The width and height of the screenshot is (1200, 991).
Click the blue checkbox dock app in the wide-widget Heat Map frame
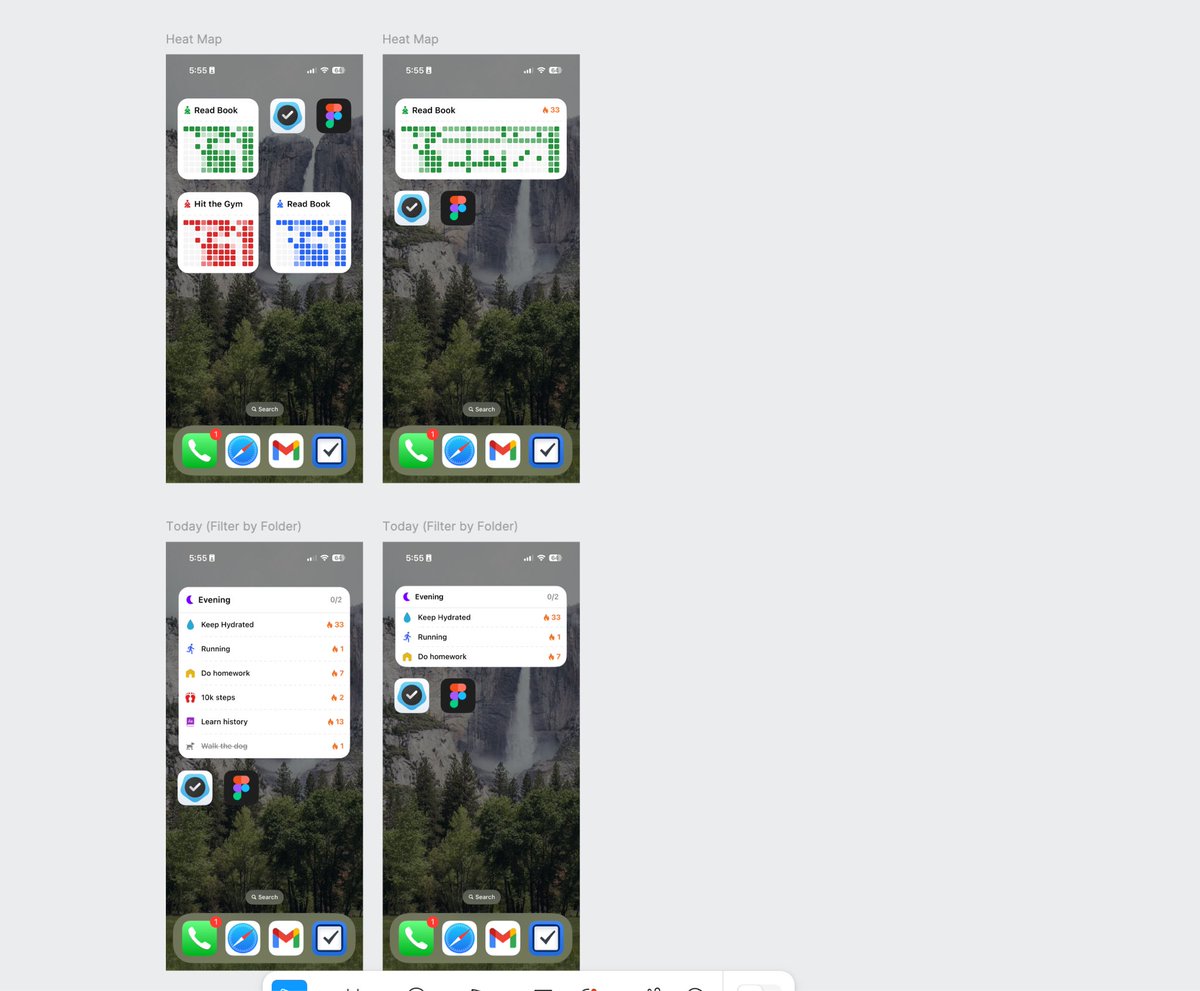pos(546,451)
